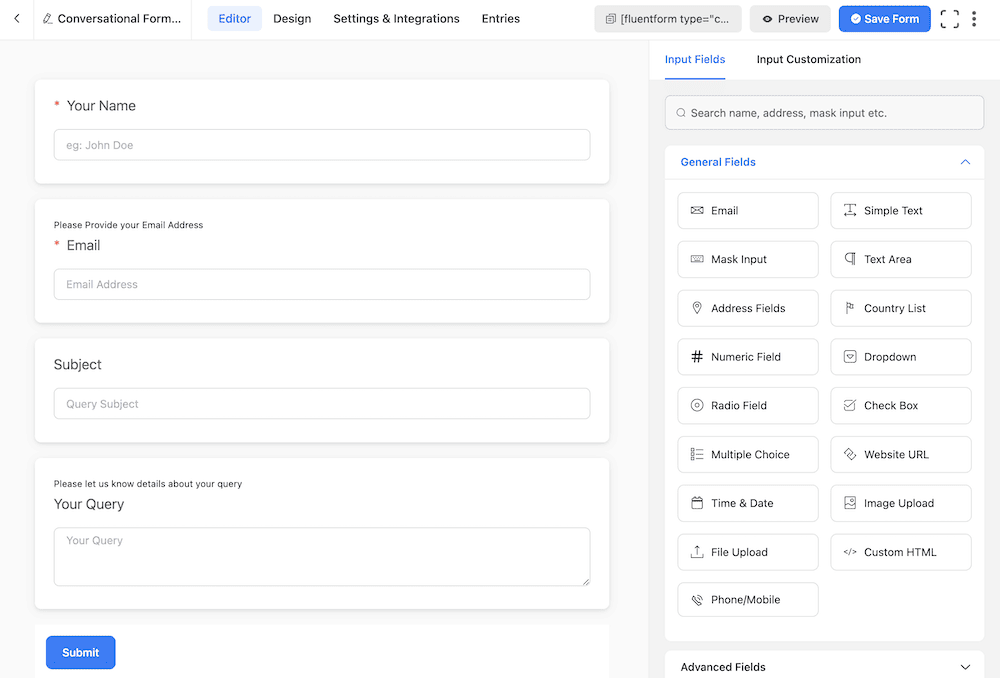
Task: Click the field search input box
Action: 824,113
